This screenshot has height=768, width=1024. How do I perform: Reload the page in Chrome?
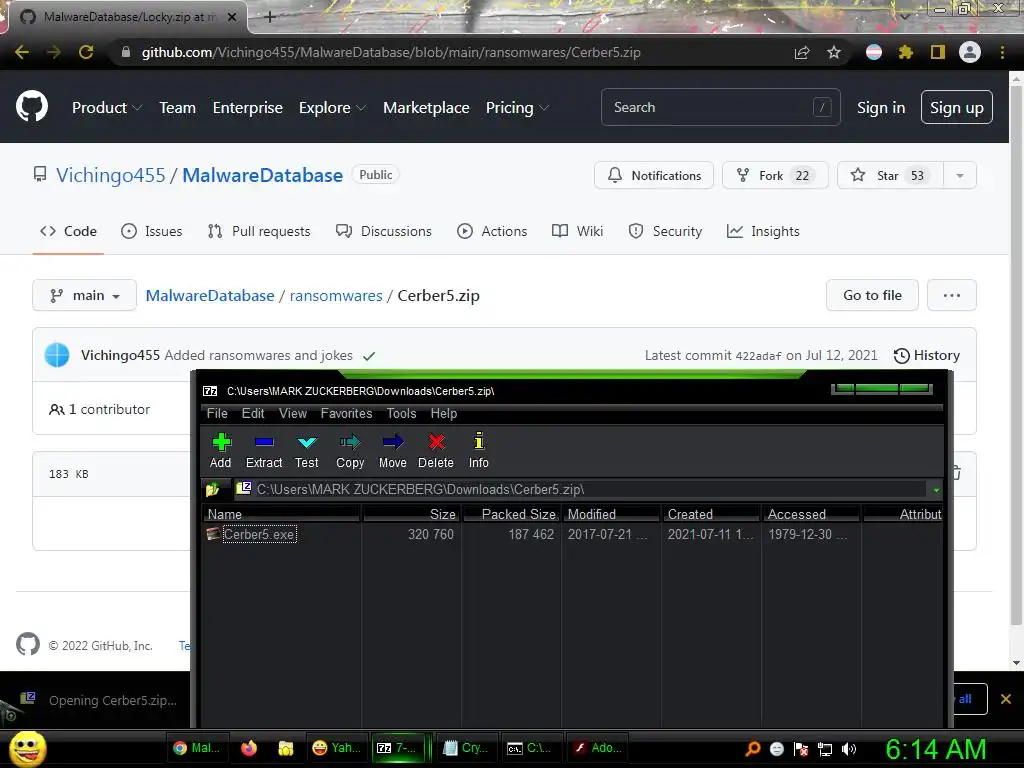(x=86, y=52)
